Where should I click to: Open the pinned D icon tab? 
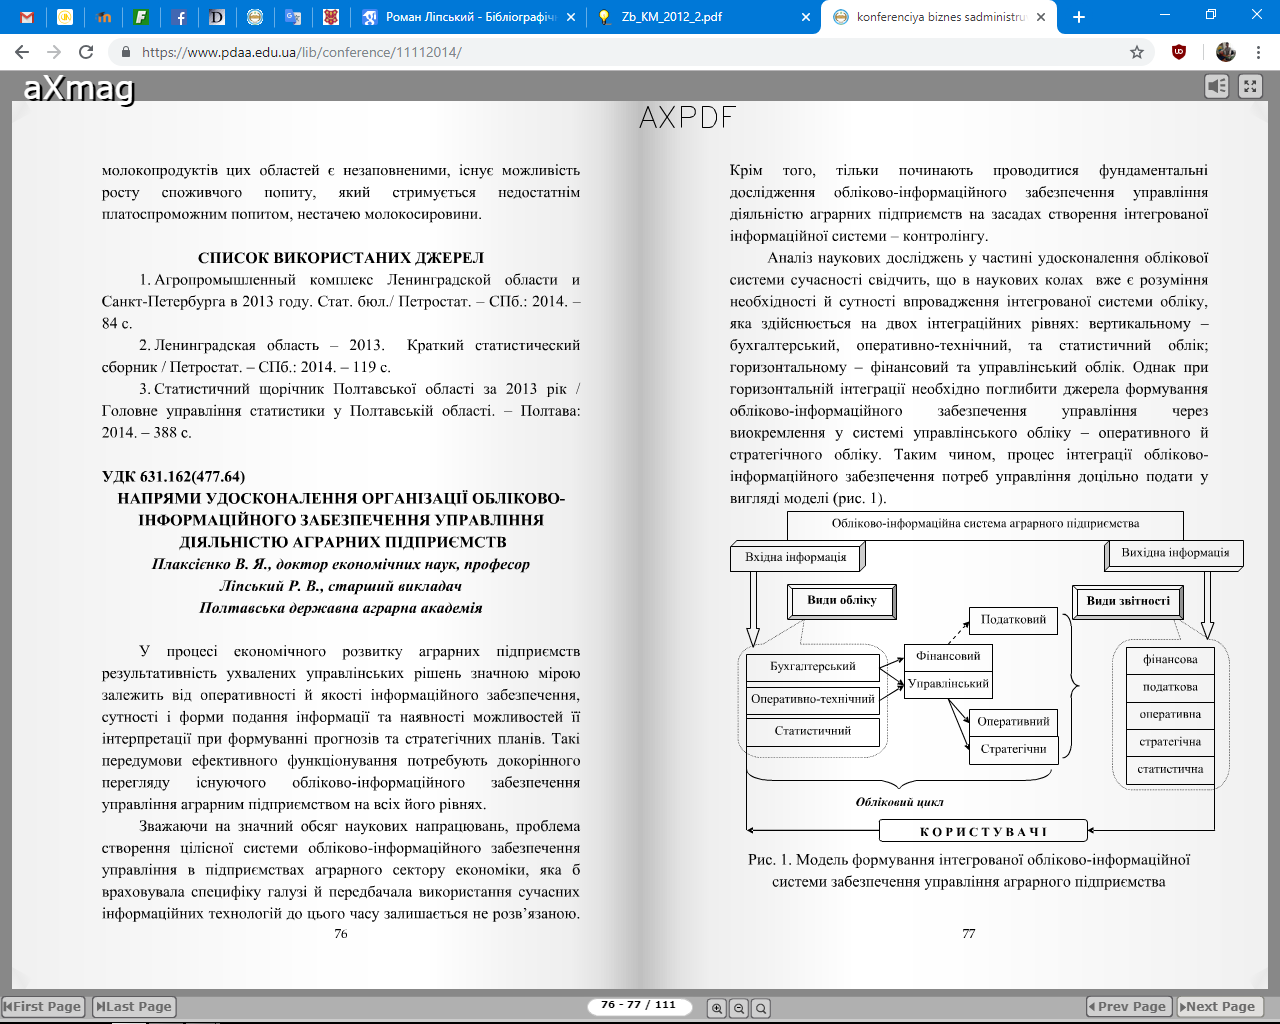coord(218,17)
